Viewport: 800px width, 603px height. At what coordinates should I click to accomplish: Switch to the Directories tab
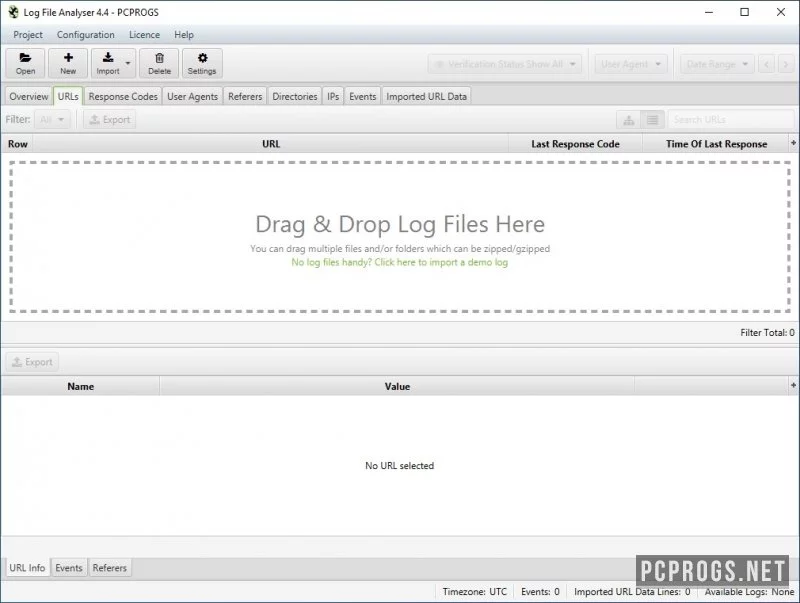point(295,96)
